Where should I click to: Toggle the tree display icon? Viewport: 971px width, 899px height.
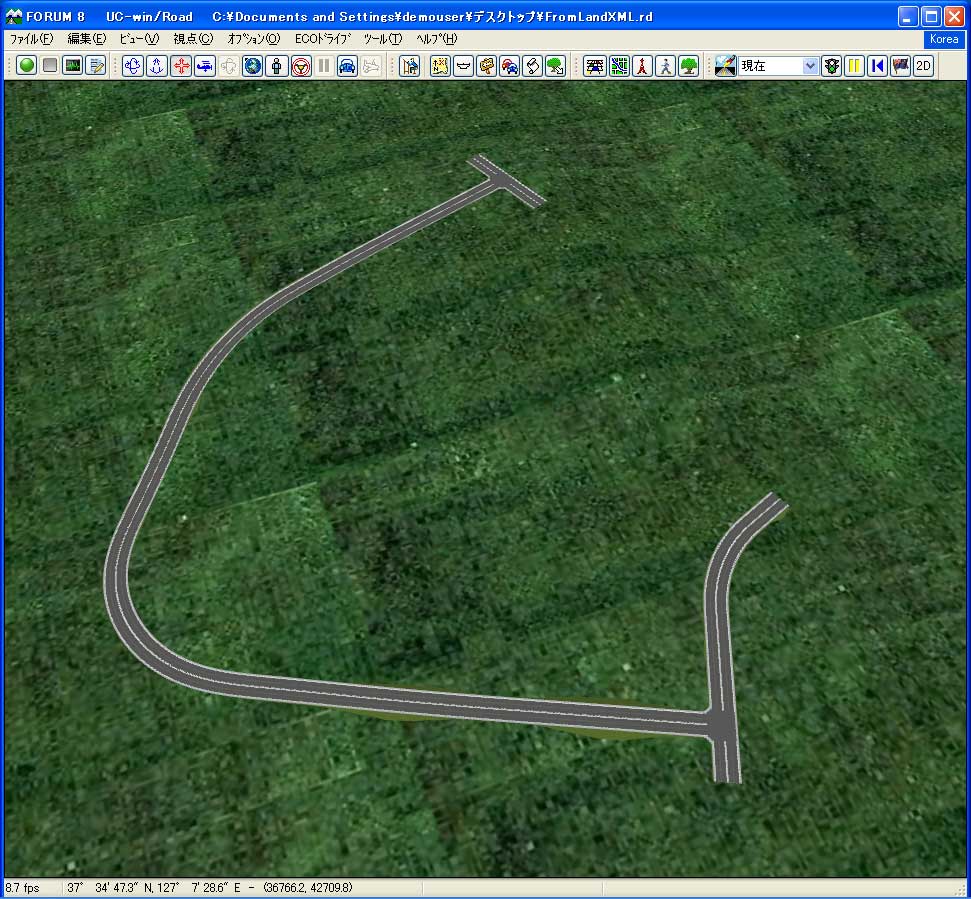click(x=689, y=66)
